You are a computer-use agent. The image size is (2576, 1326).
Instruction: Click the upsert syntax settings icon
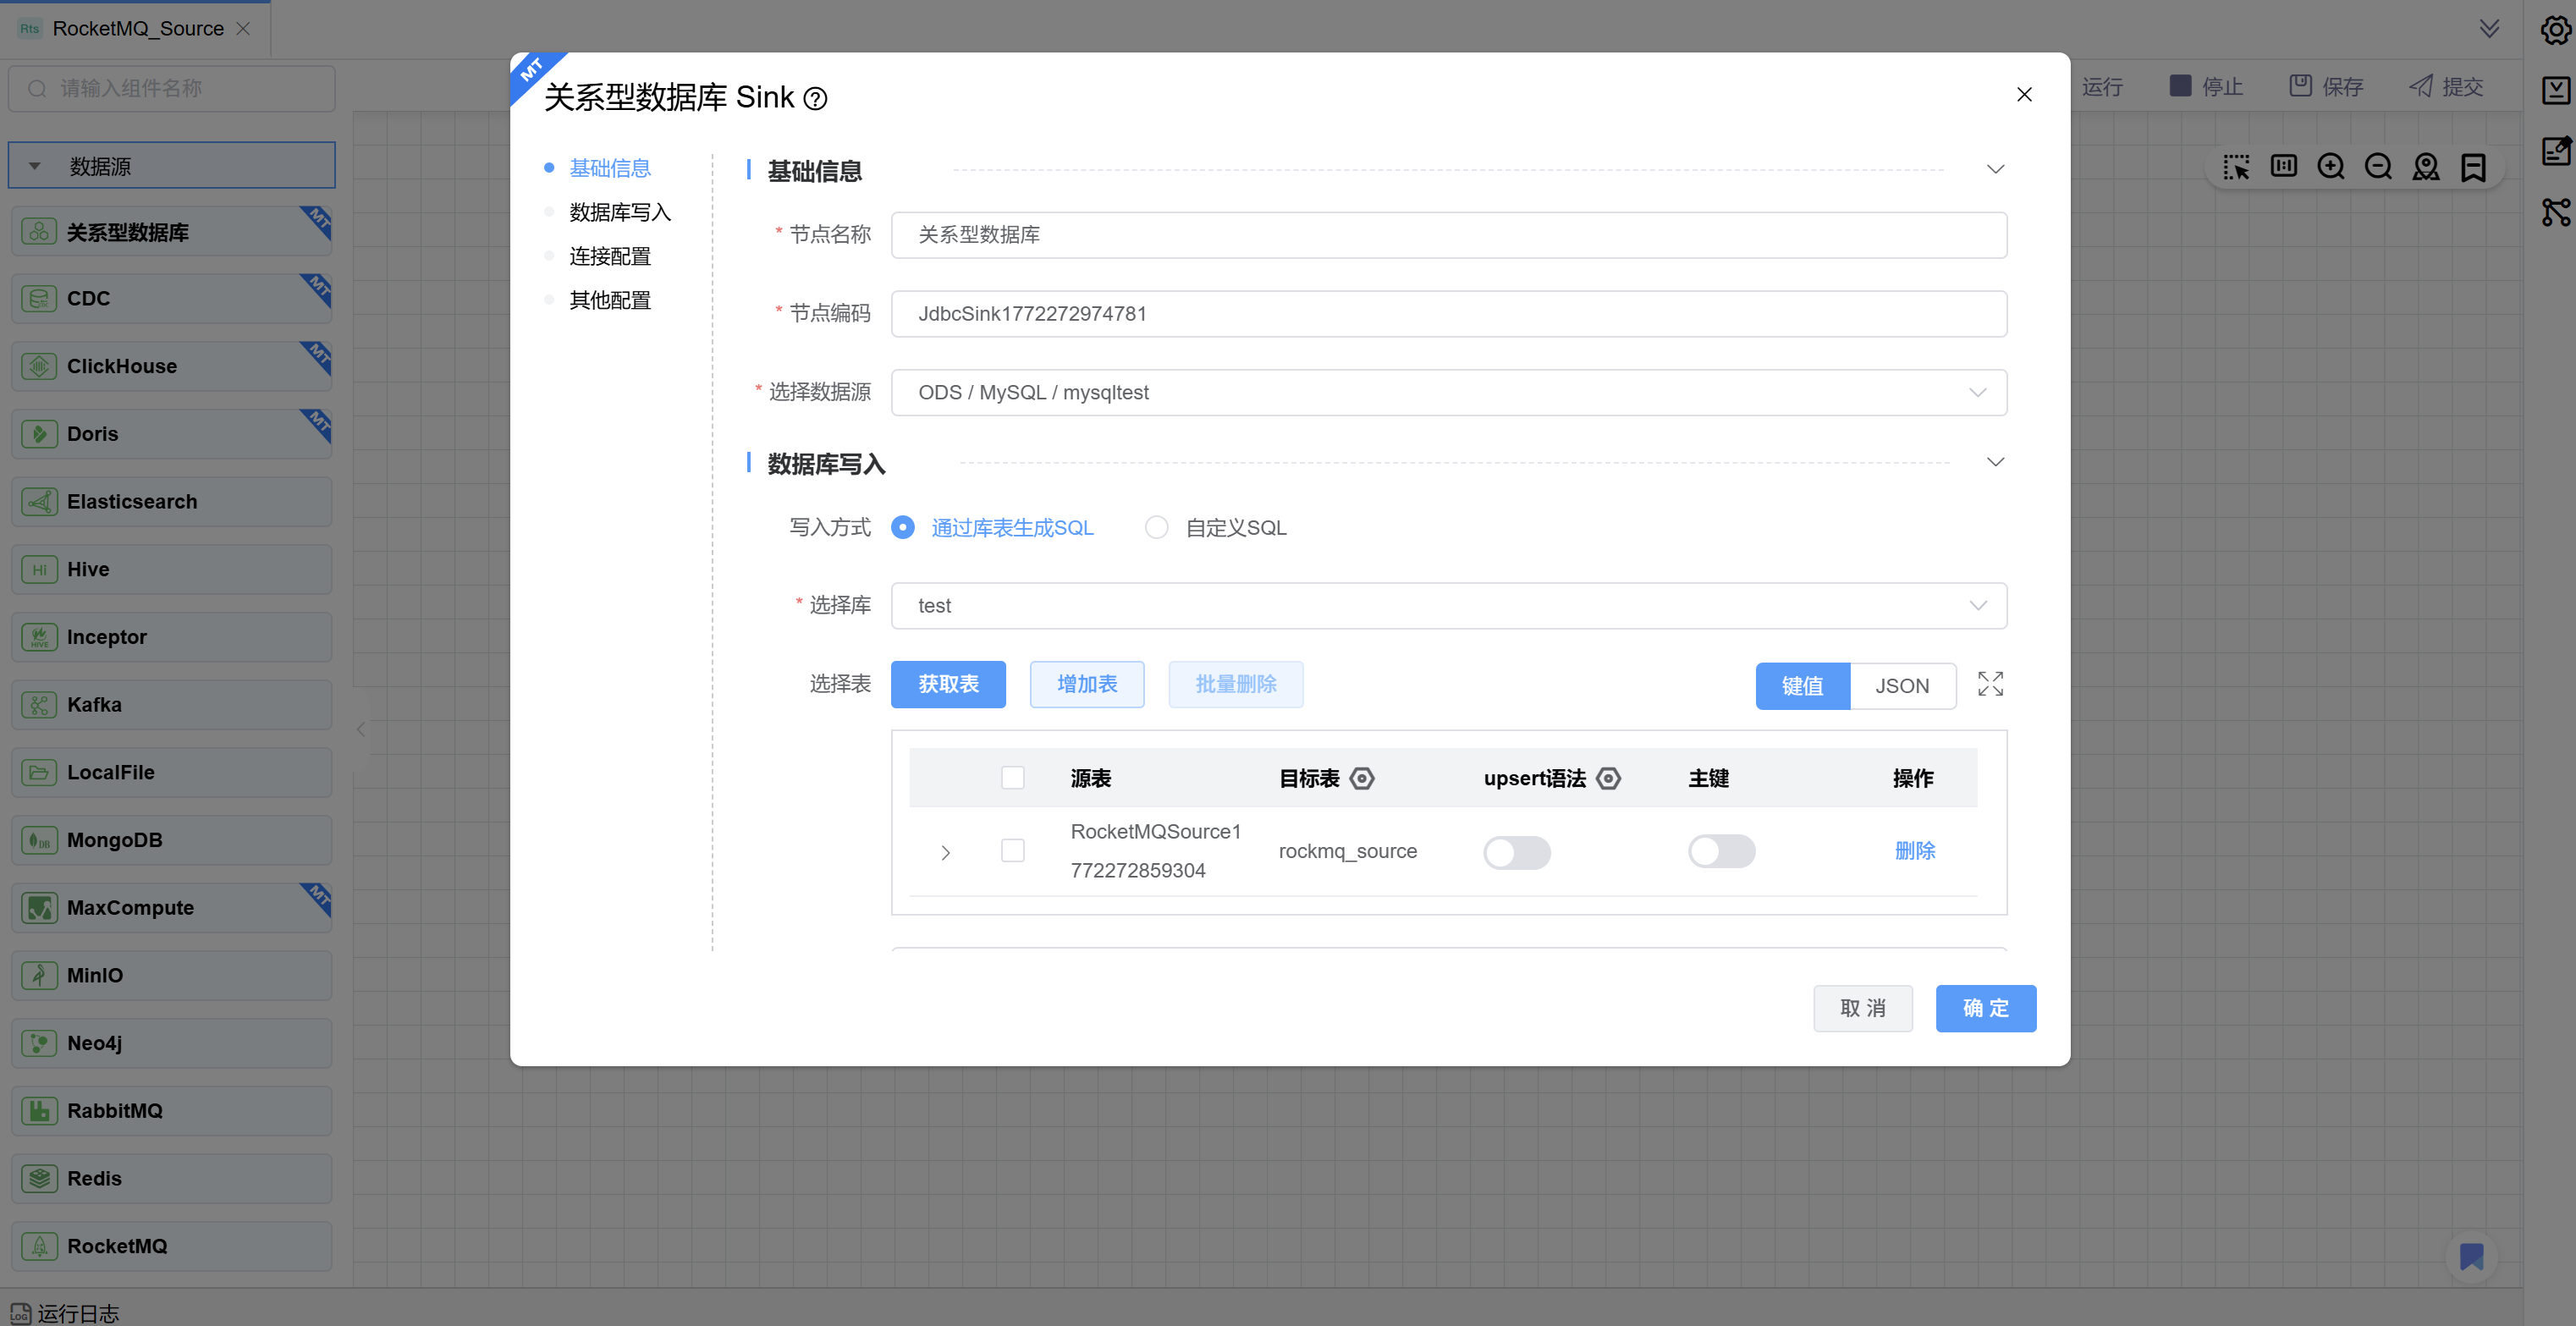pyautogui.click(x=1608, y=778)
